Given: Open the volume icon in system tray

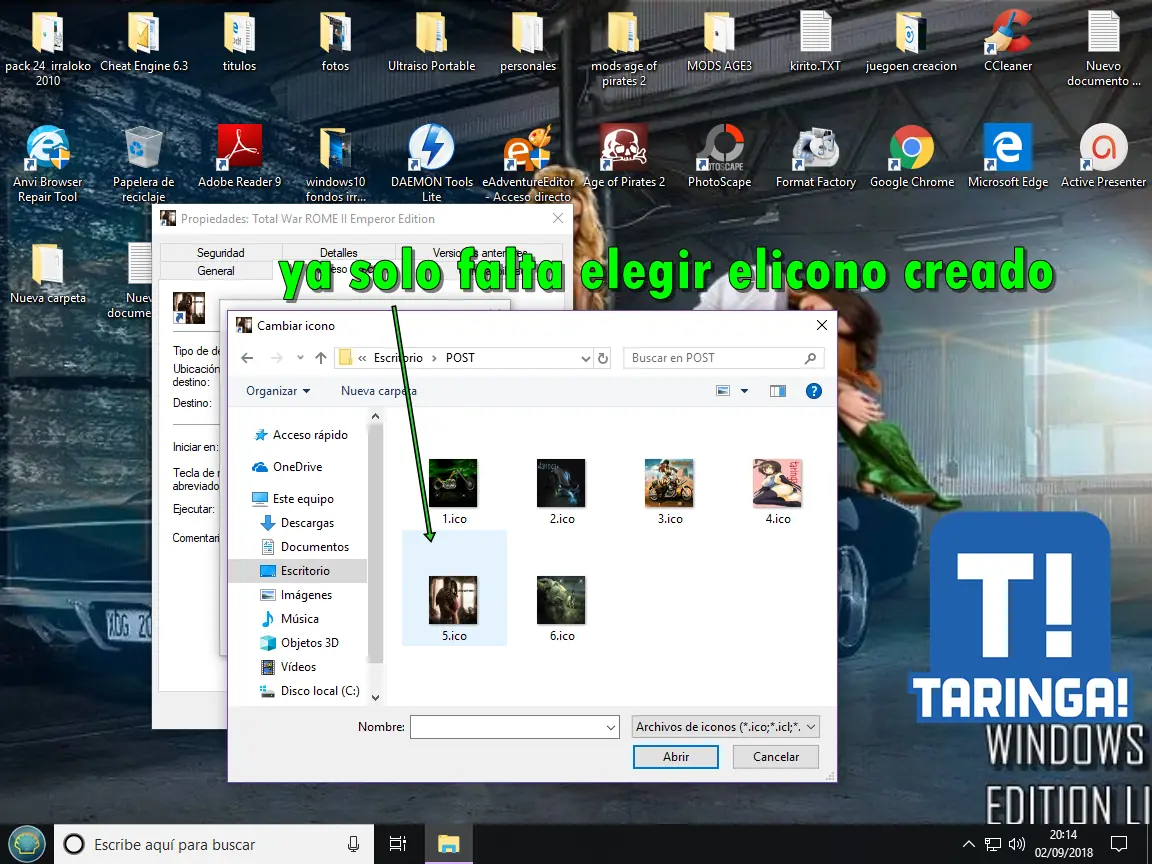Looking at the screenshot, I should [x=1017, y=844].
